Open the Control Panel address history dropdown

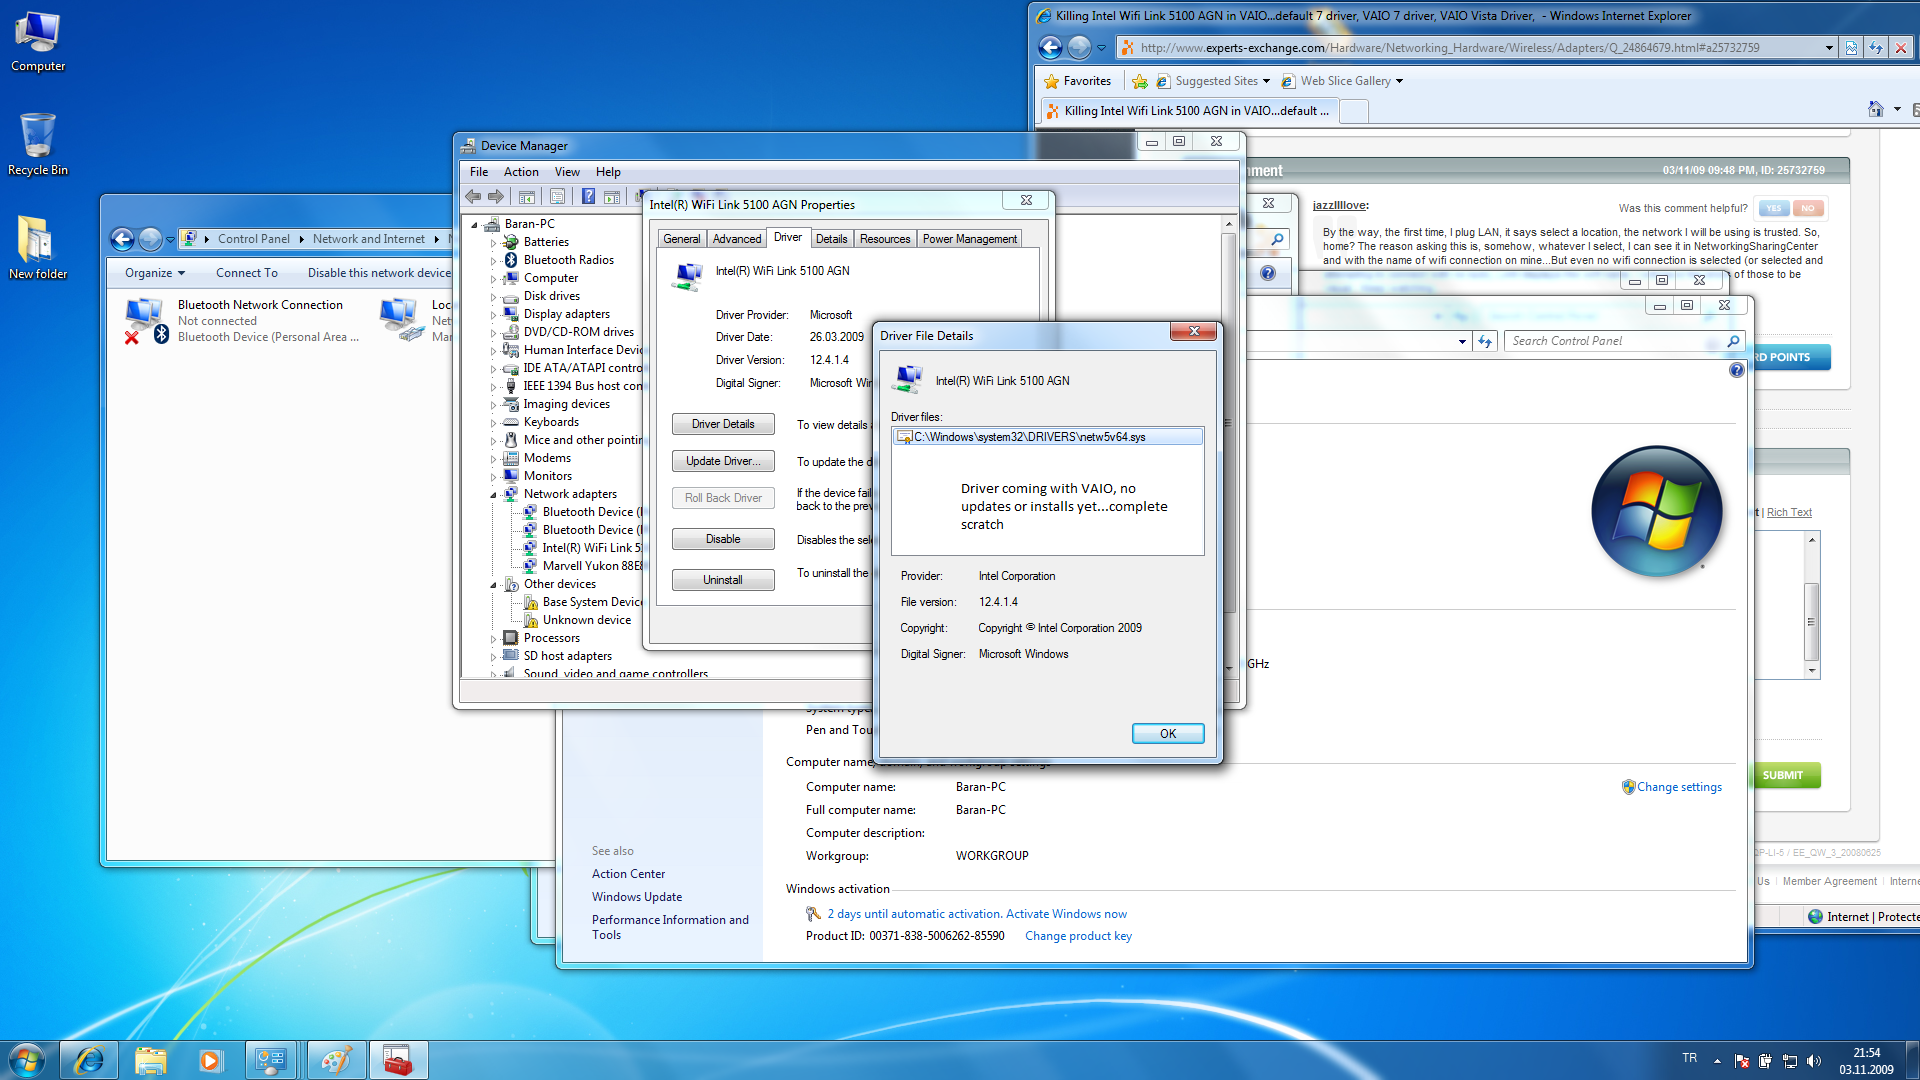pyautogui.click(x=1462, y=341)
